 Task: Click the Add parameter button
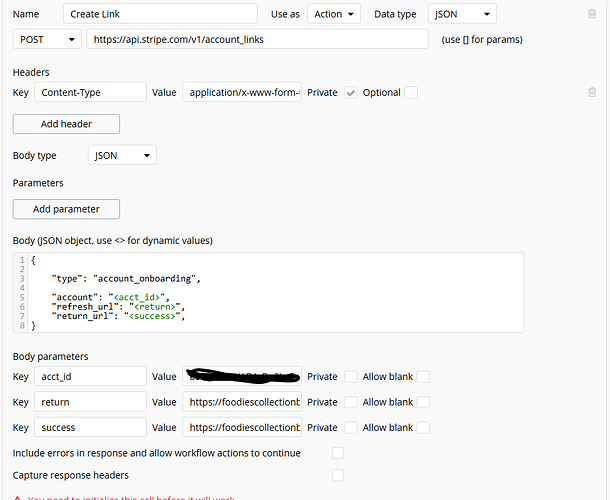click(x=66, y=209)
